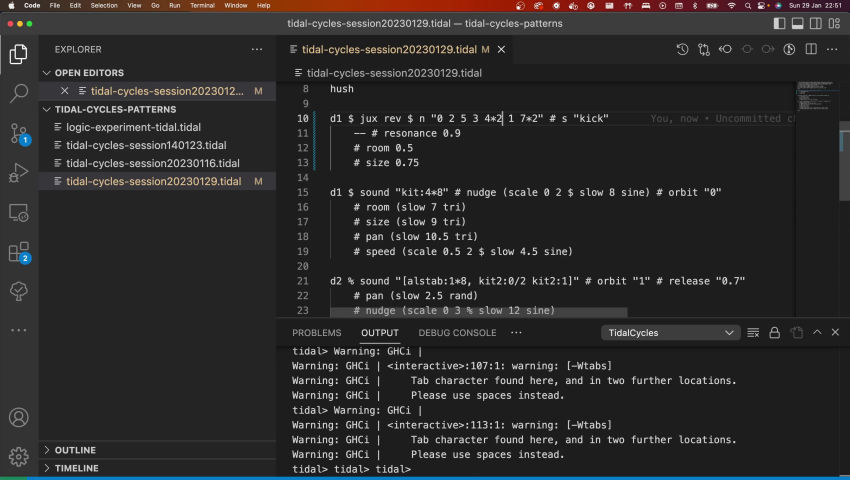Switch to the Output tab
Screen dimensions: 850x480
click(379, 332)
